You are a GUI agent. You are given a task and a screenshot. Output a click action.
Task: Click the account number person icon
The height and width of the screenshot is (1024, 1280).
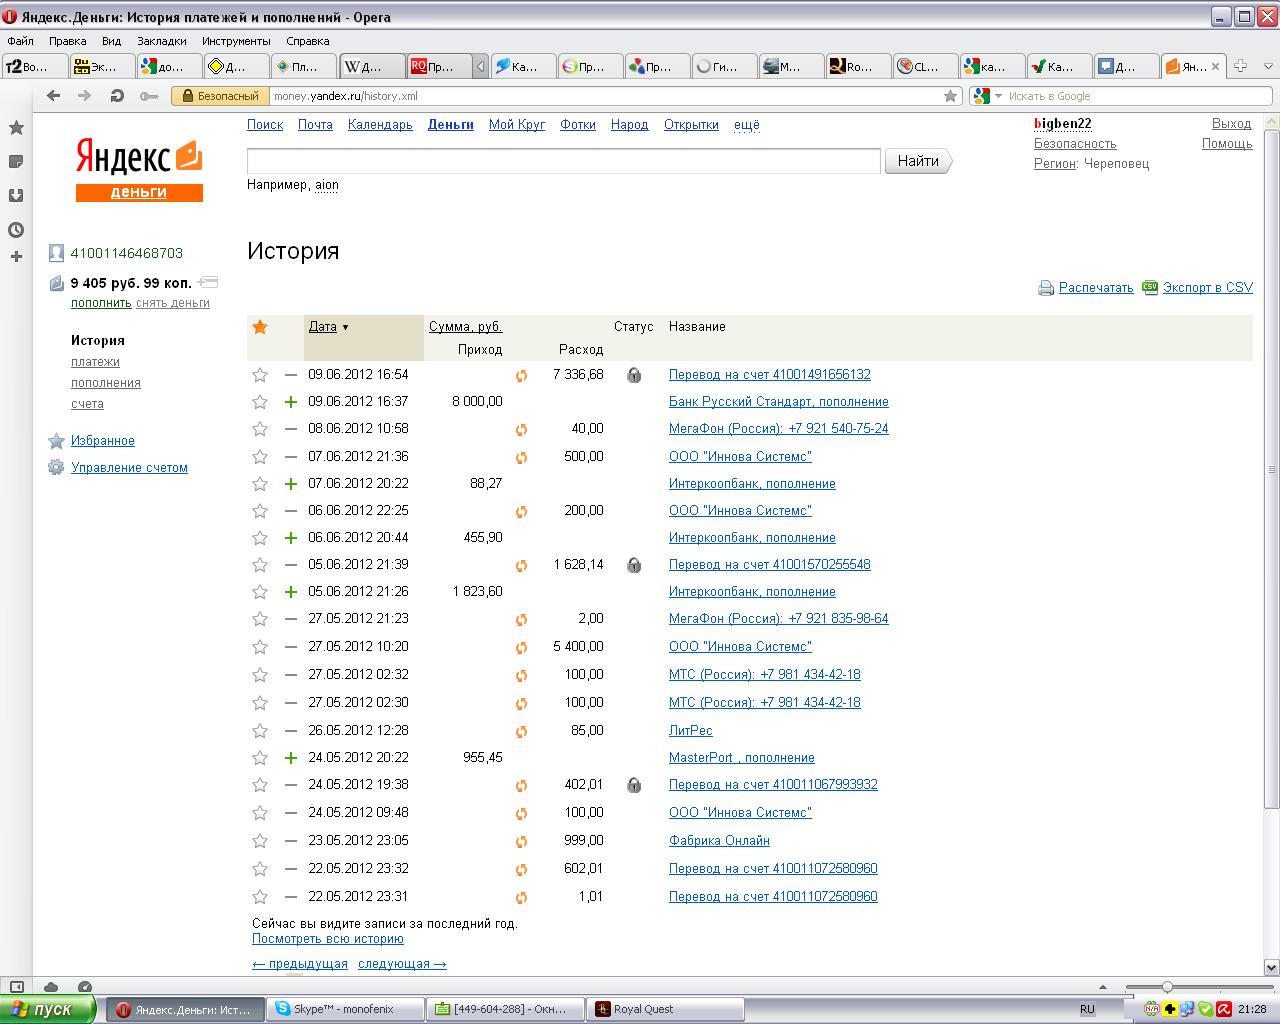pos(56,253)
